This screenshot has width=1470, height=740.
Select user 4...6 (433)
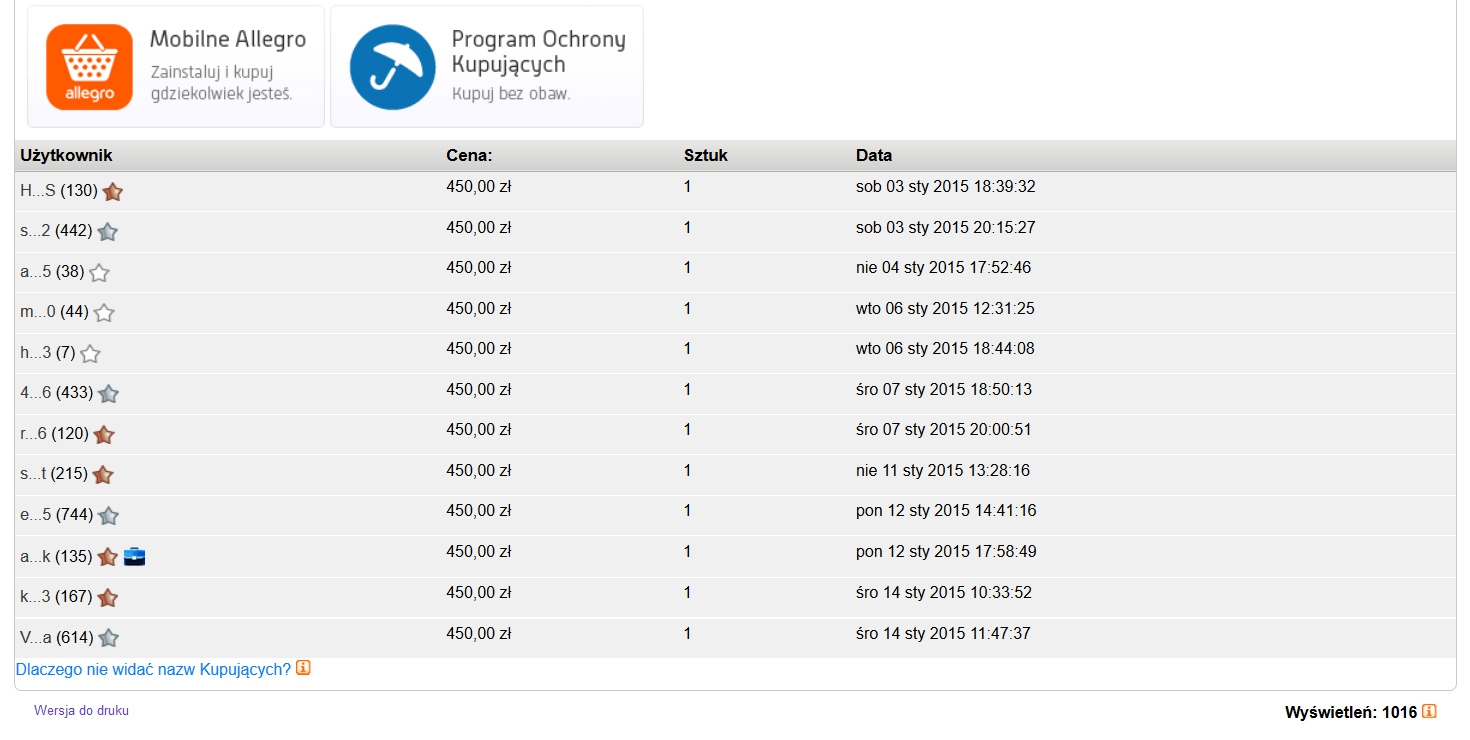point(57,393)
